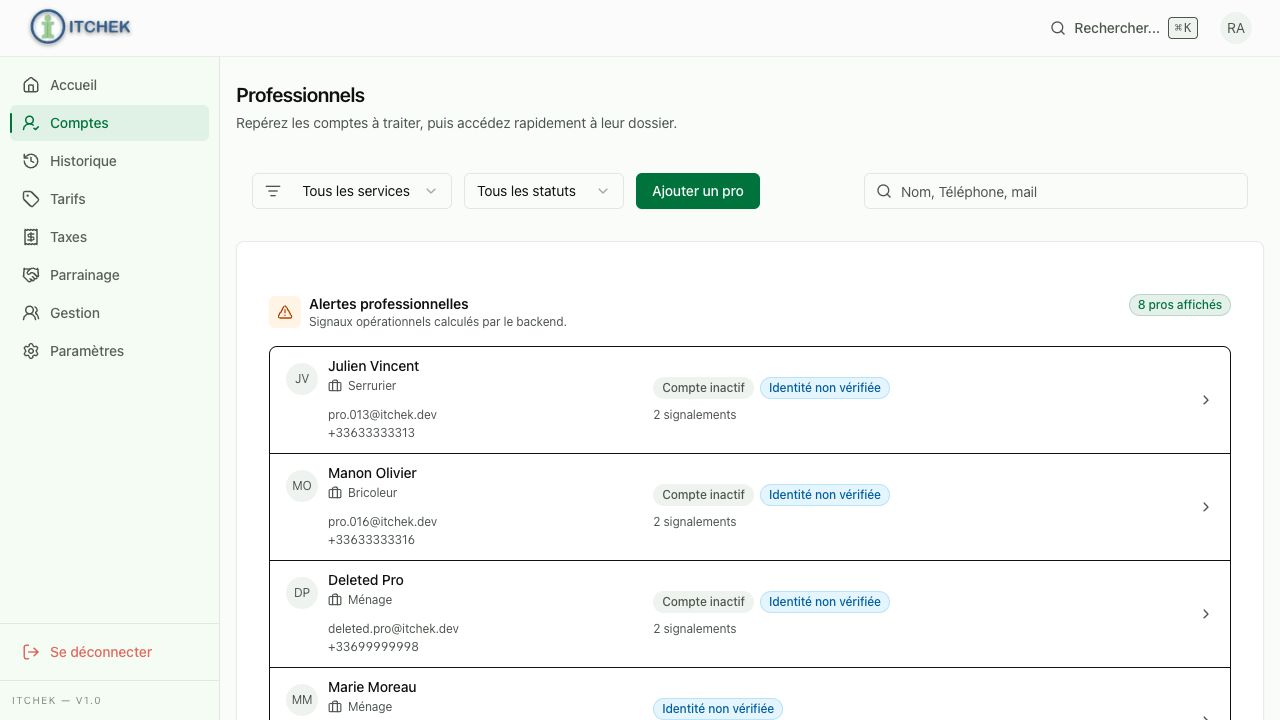Viewport: 1280px width, 720px height.
Task: Click the MM avatar for Marie Moreau
Action: (x=302, y=700)
